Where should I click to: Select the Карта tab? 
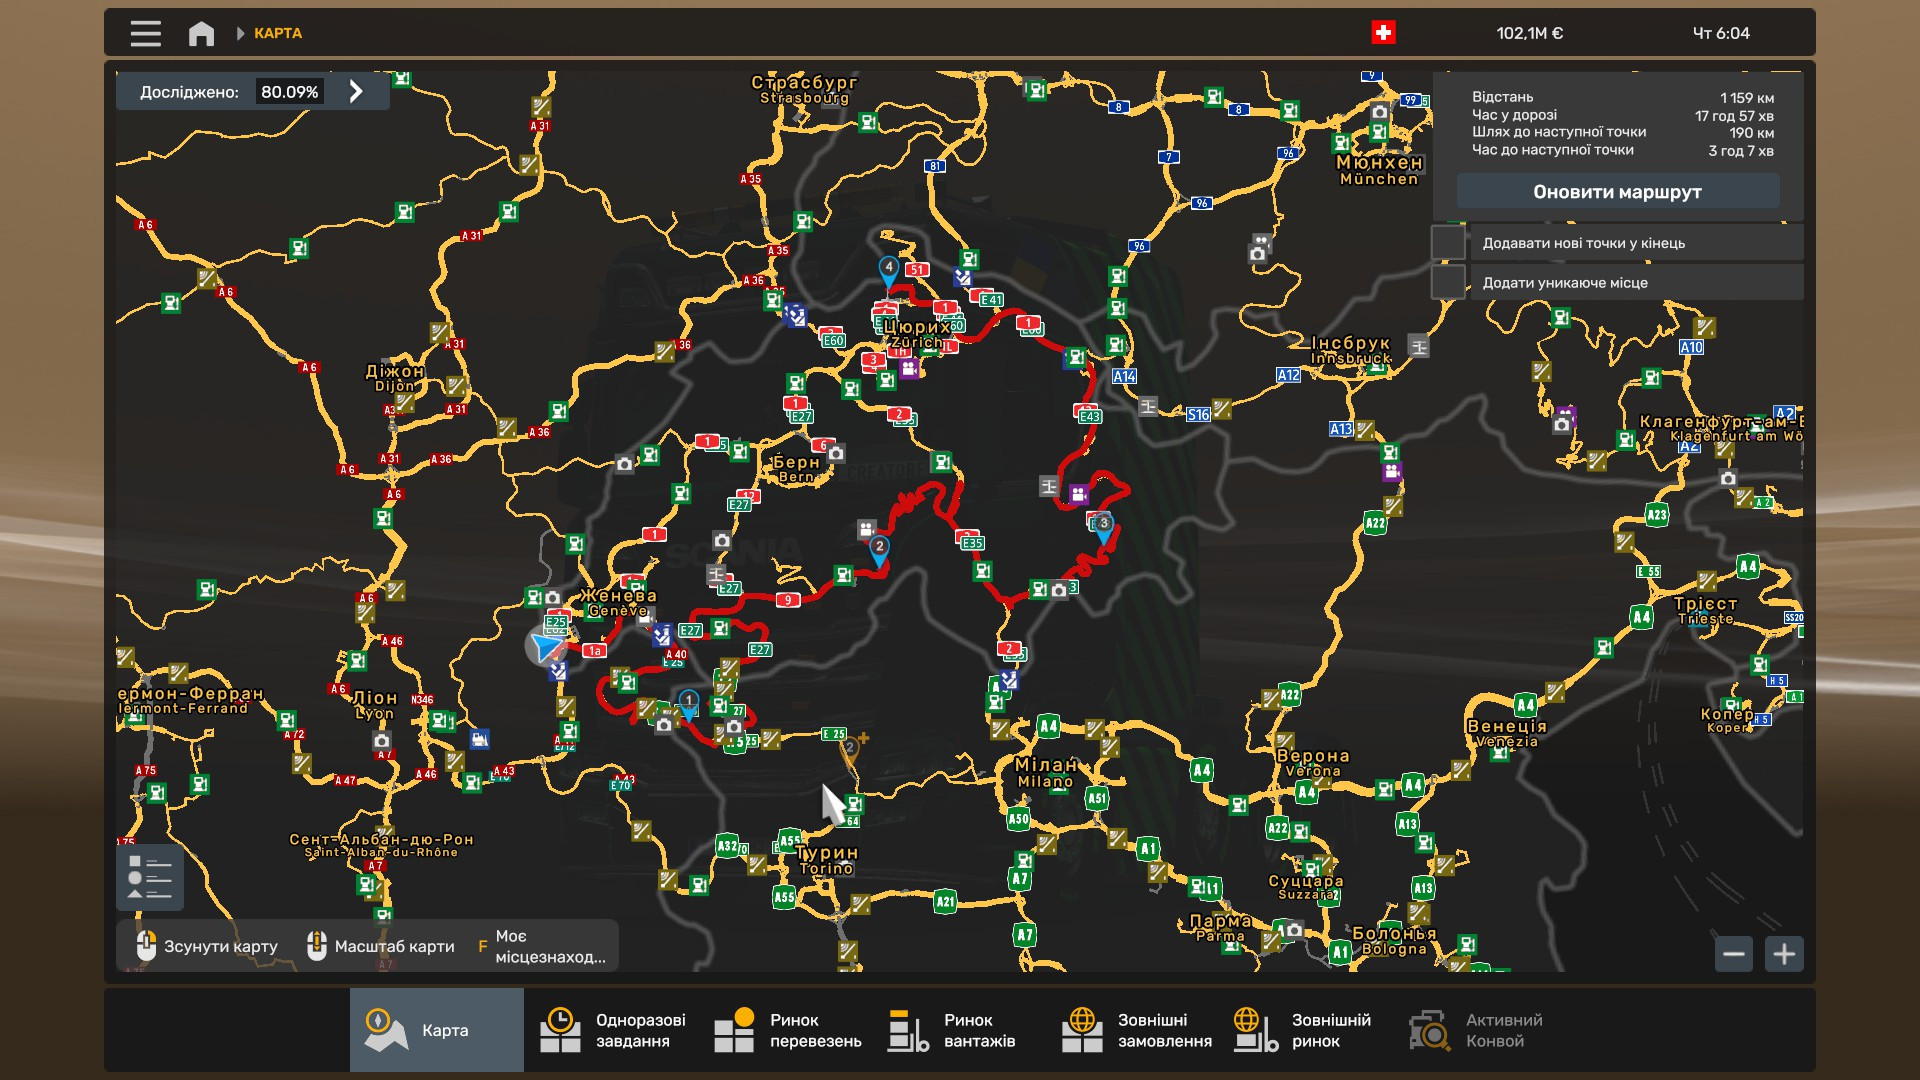437,1030
